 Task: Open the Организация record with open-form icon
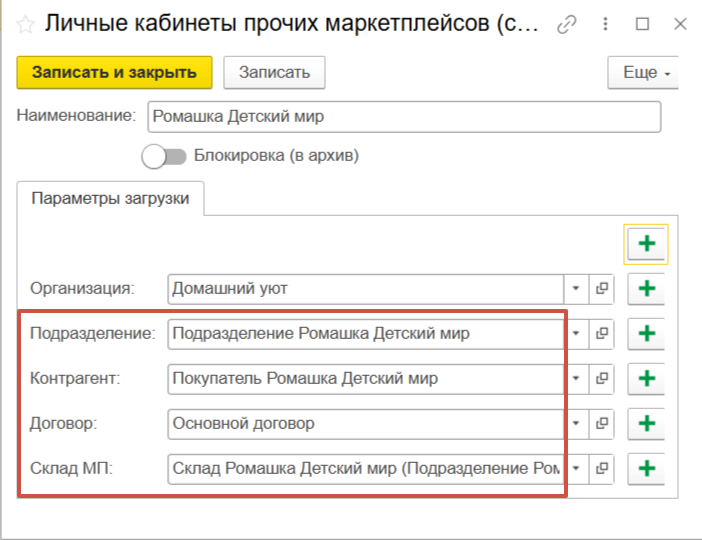tap(602, 289)
